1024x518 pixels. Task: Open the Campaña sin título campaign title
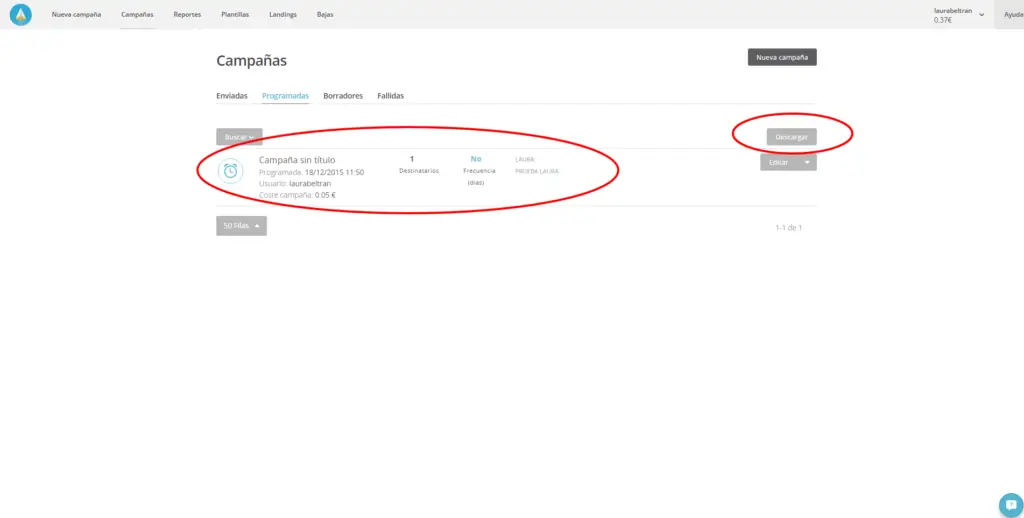pos(297,160)
